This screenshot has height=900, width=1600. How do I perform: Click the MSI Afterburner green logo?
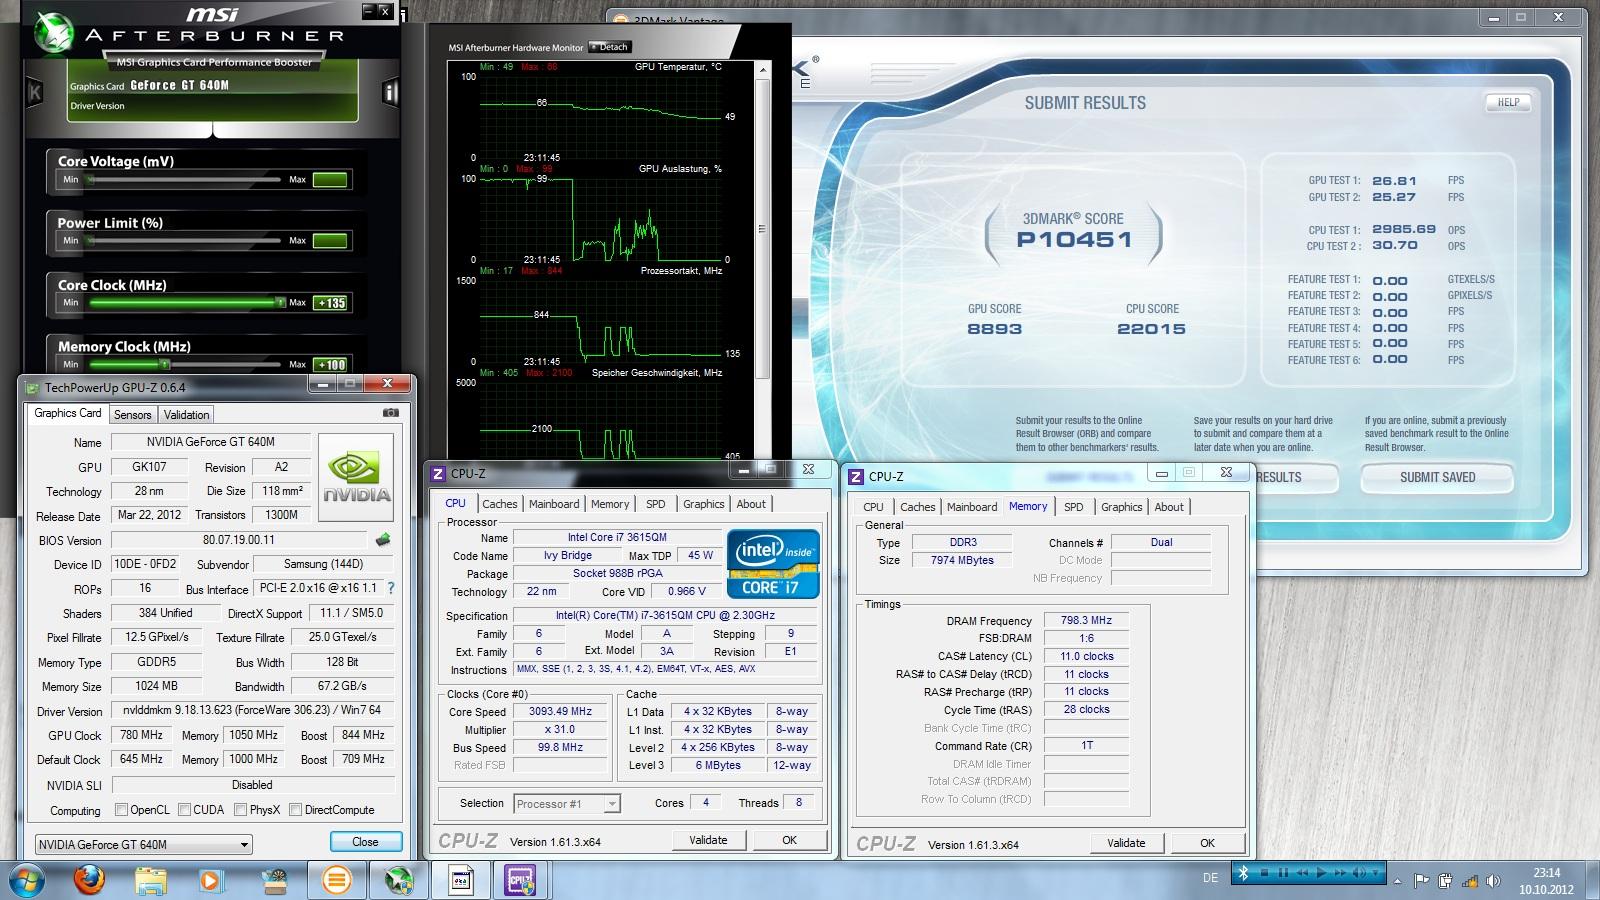click(x=52, y=34)
